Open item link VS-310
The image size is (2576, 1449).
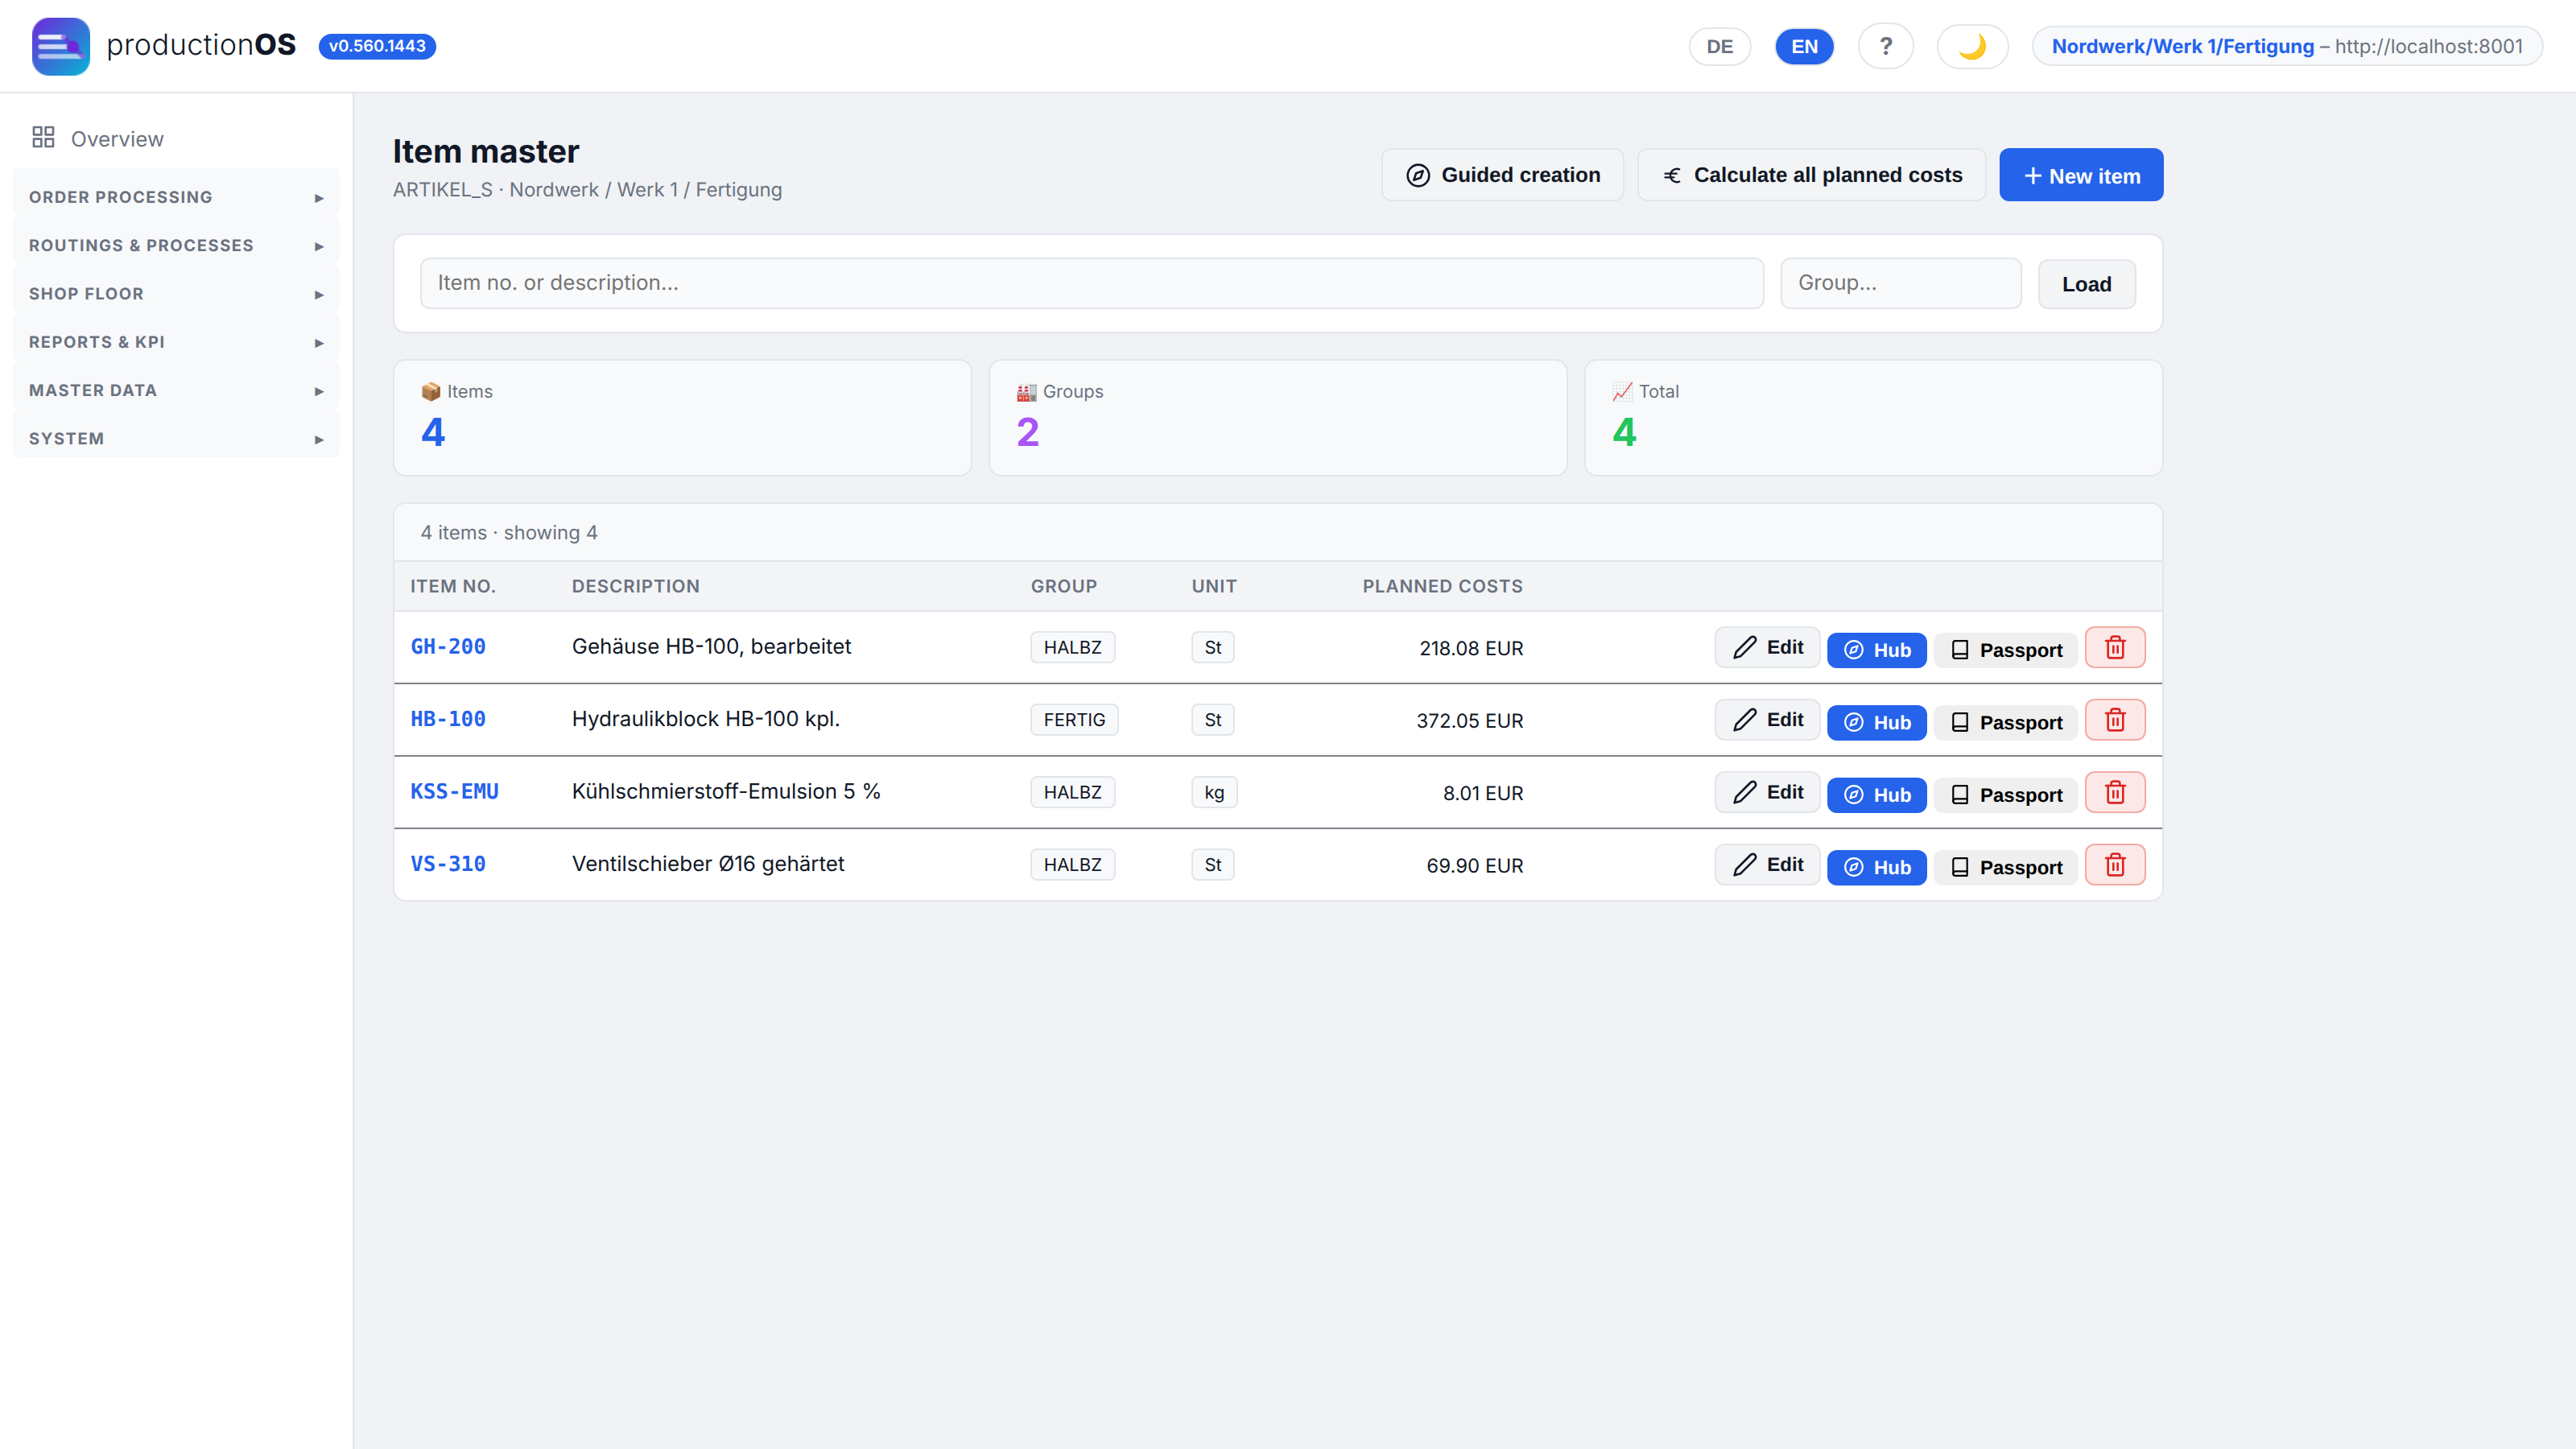pos(448,864)
